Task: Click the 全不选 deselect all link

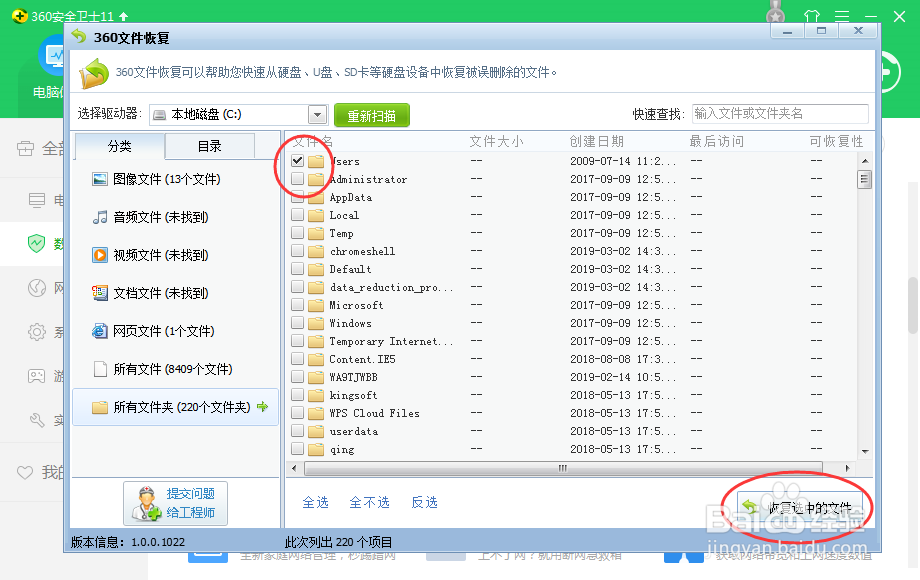Action: pos(370,502)
